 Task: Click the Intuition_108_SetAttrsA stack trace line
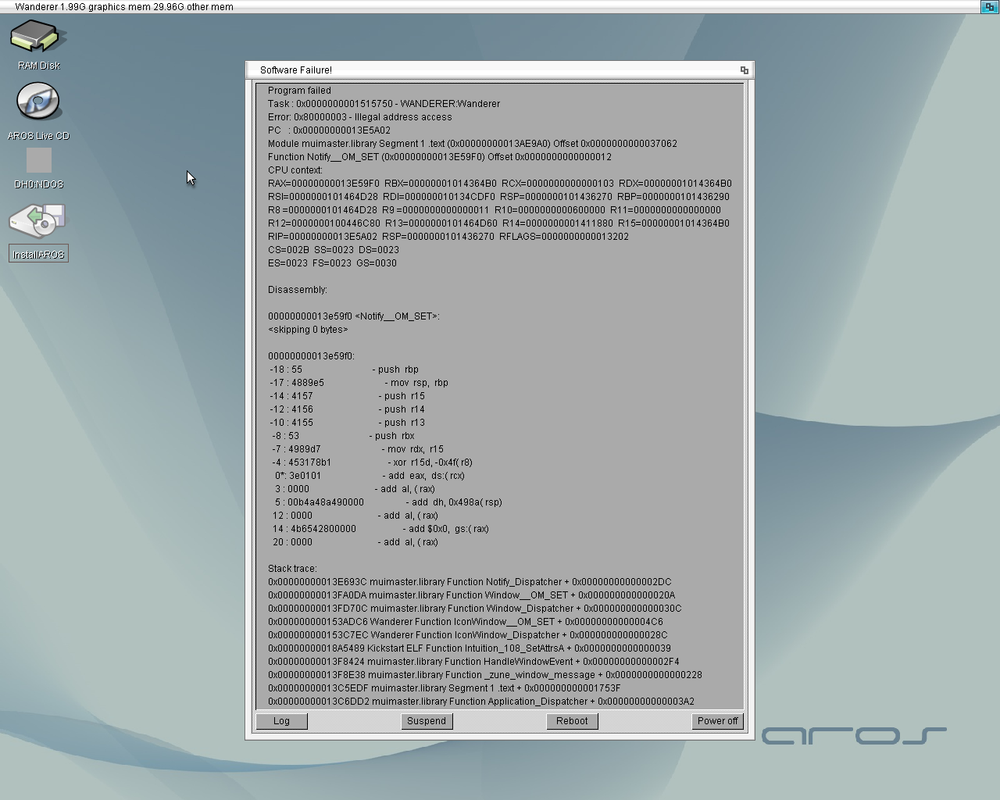pyautogui.click(x=469, y=648)
